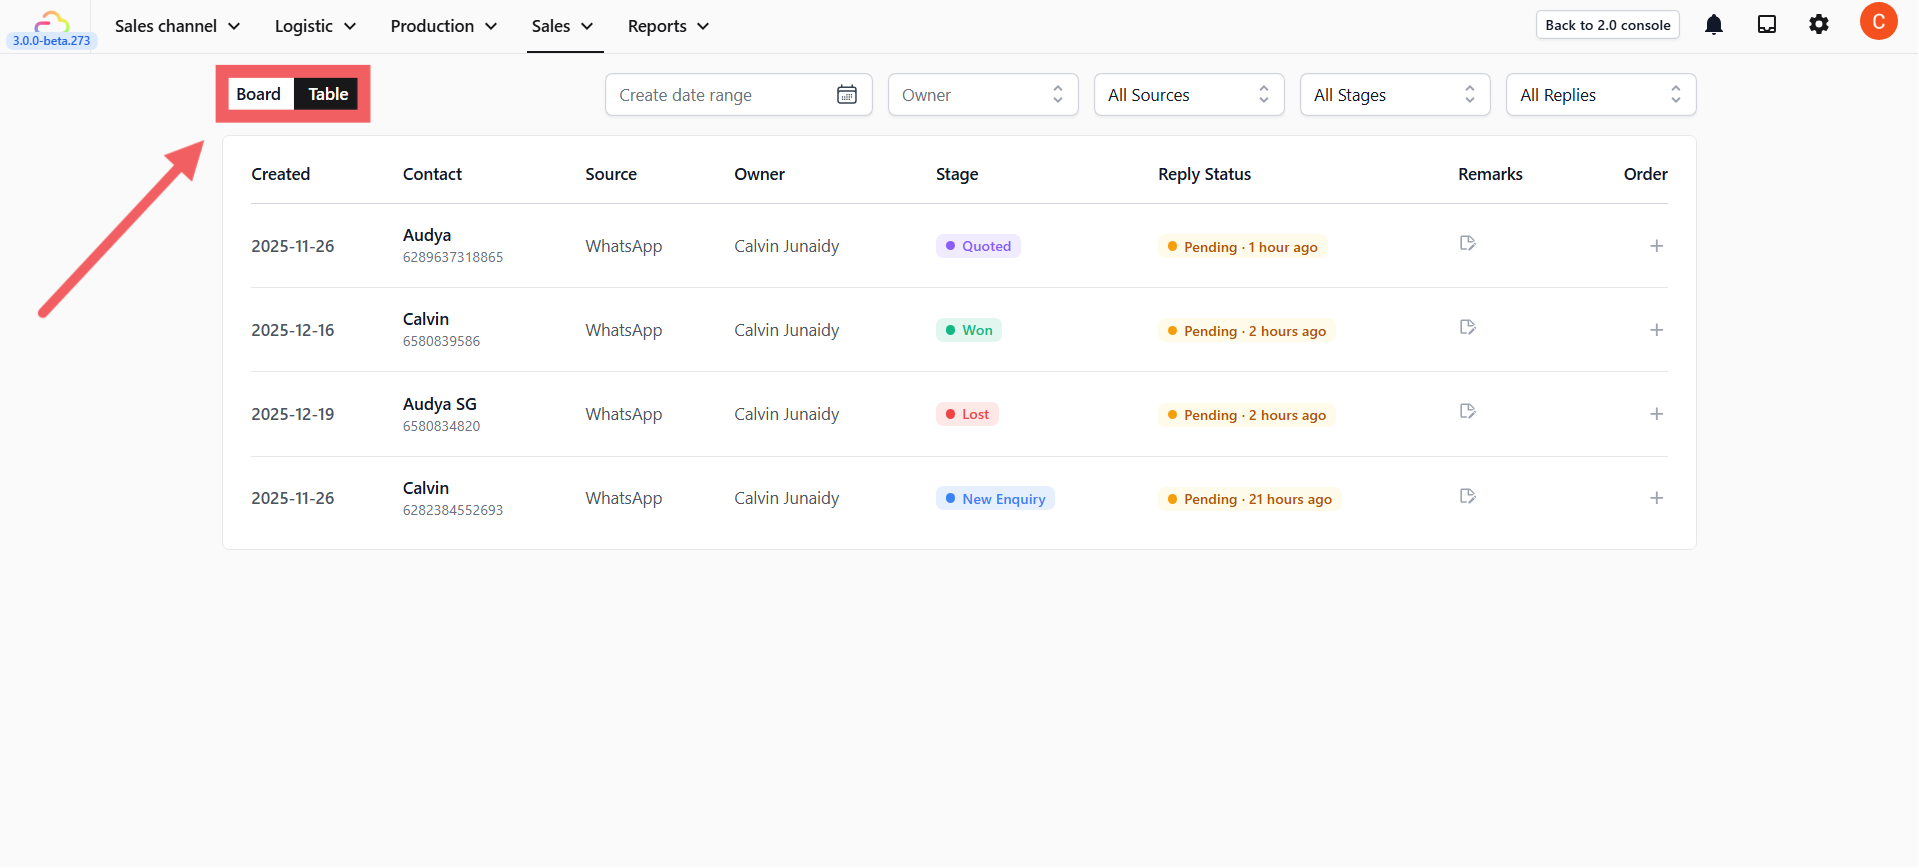Click the Owner column header
Image resolution: width=1919 pixels, height=868 pixels.
pos(759,174)
